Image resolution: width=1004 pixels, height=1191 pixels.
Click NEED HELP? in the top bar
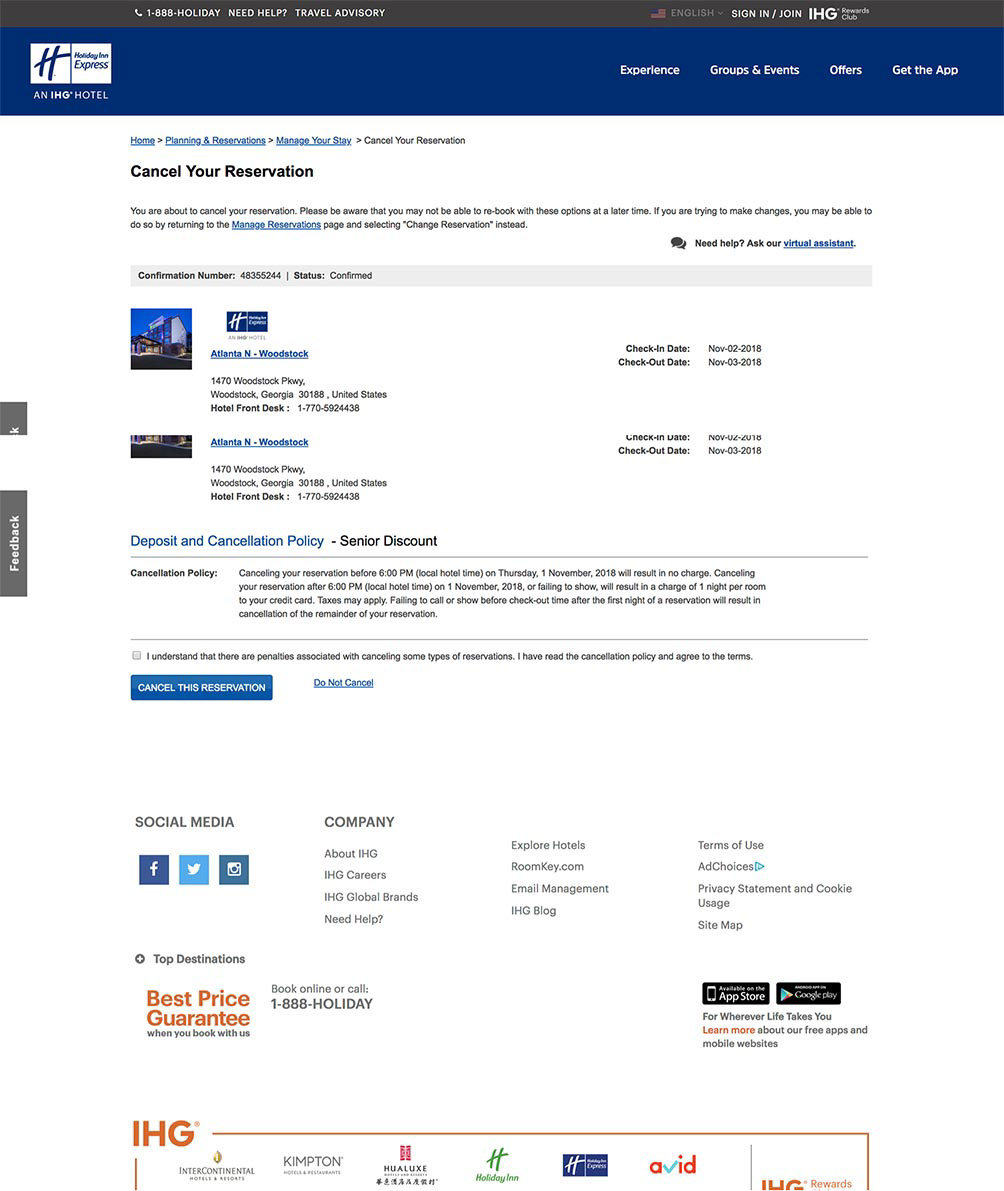257,13
